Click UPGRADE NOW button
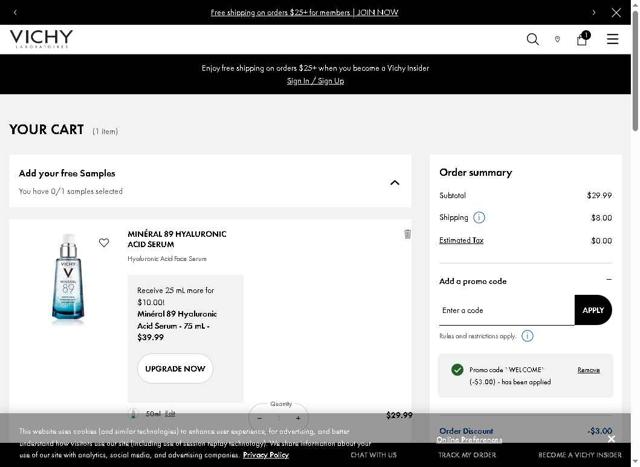Viewport: 640px width, 467px height. (175, 369)
